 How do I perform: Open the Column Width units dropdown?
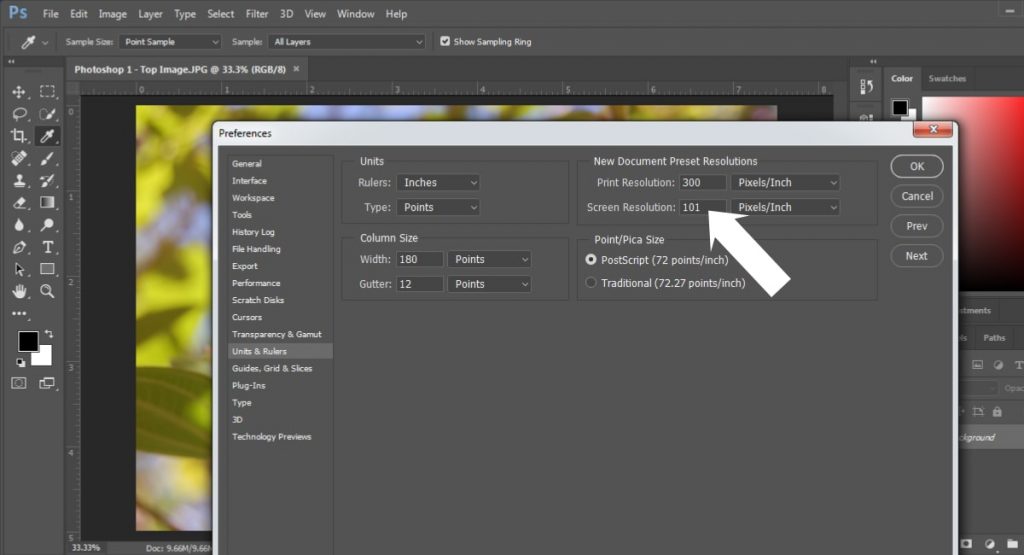(x=489, y=259)
